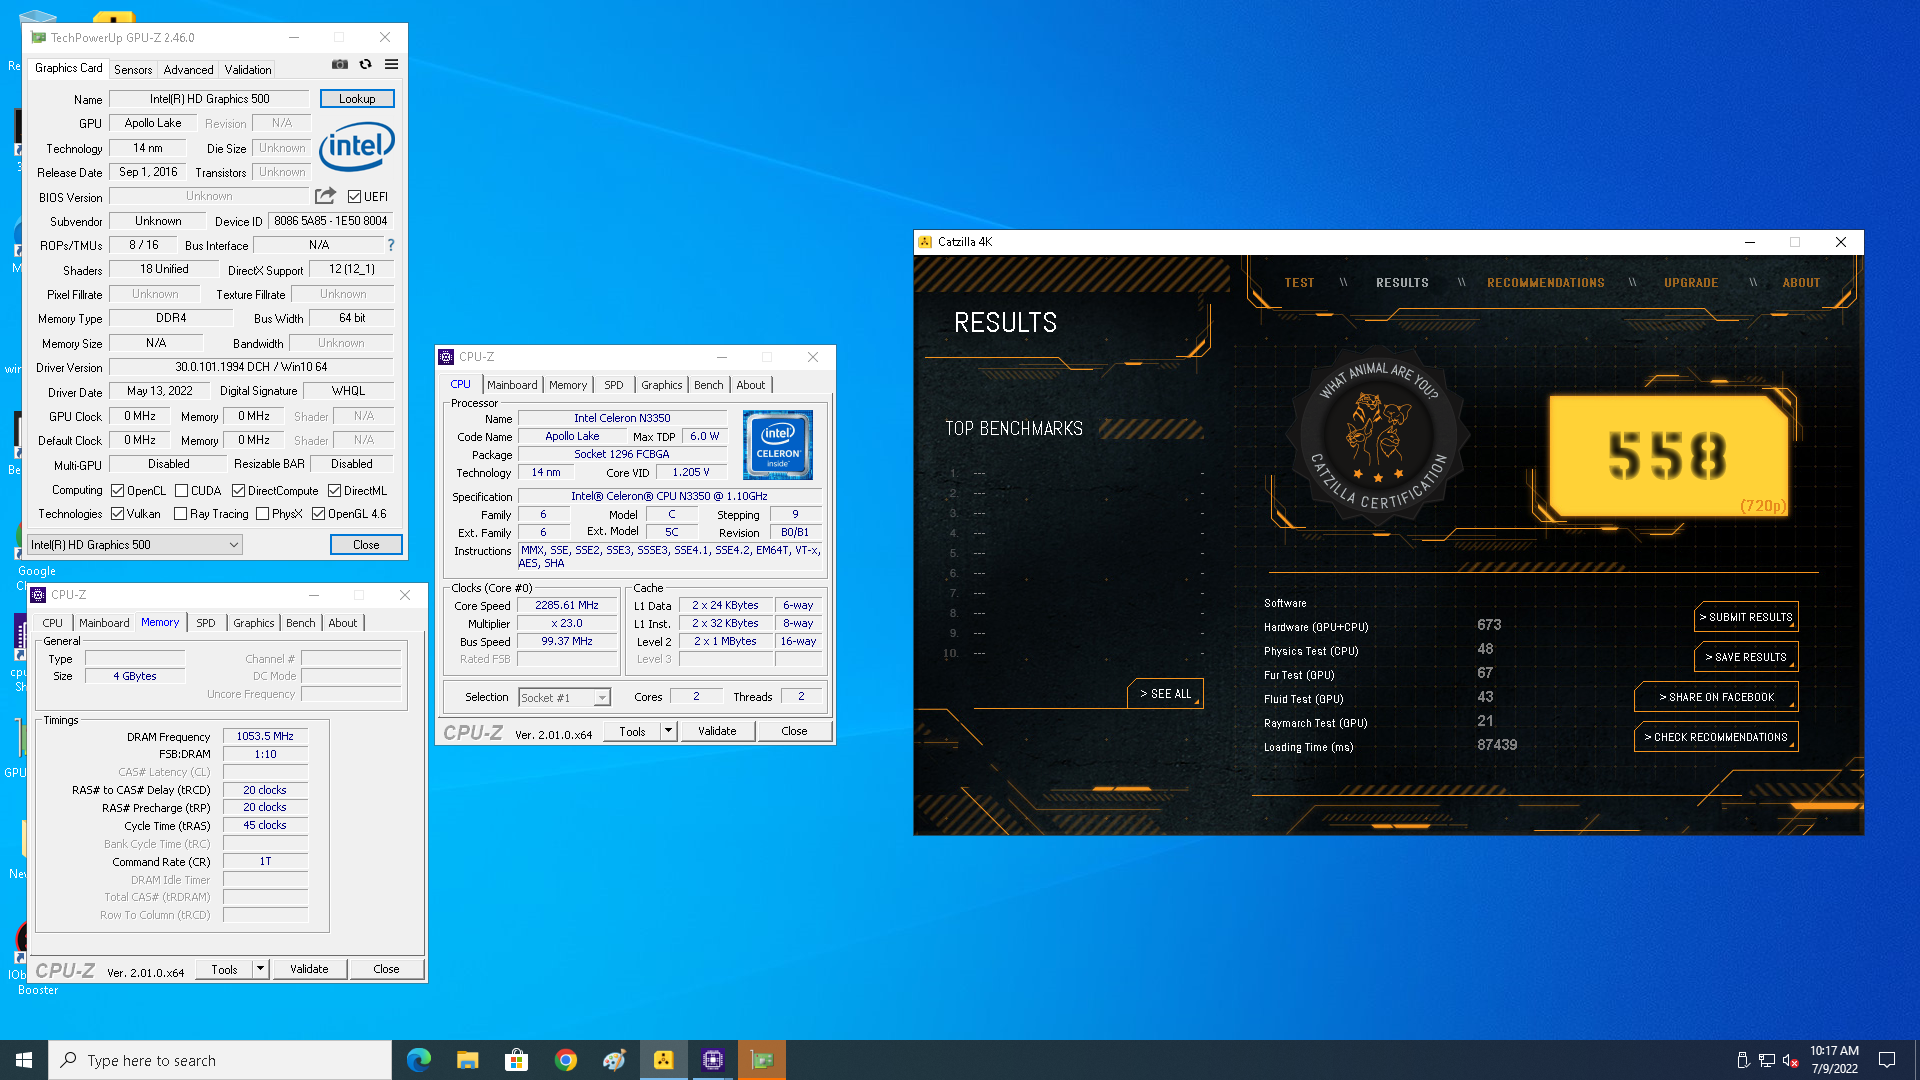Viewport: 1920px width, 1080px height.
Task: Click GPU Name field Intel HD Graphics 500
Action: point(210,99)
